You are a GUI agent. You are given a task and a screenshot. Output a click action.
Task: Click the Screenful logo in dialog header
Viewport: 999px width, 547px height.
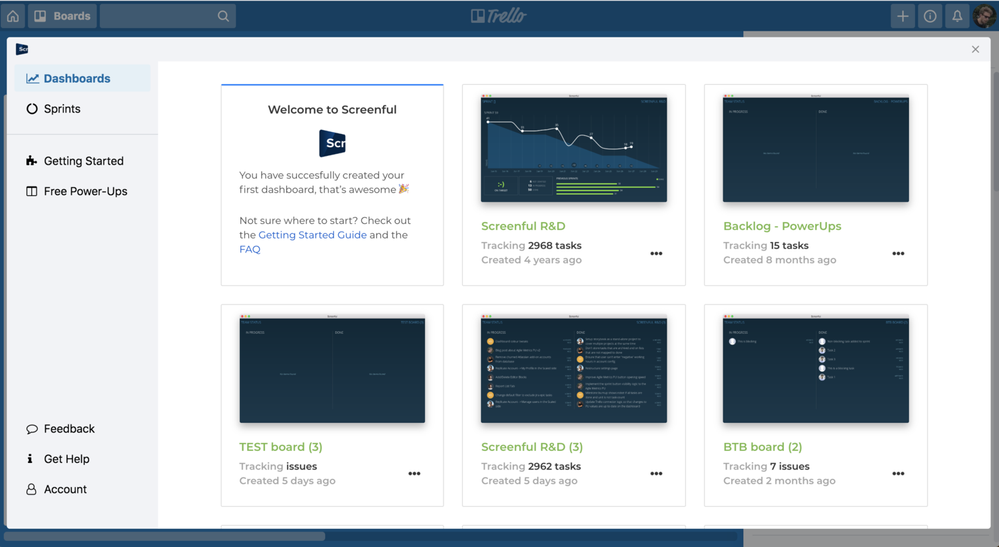pos(22,49)
